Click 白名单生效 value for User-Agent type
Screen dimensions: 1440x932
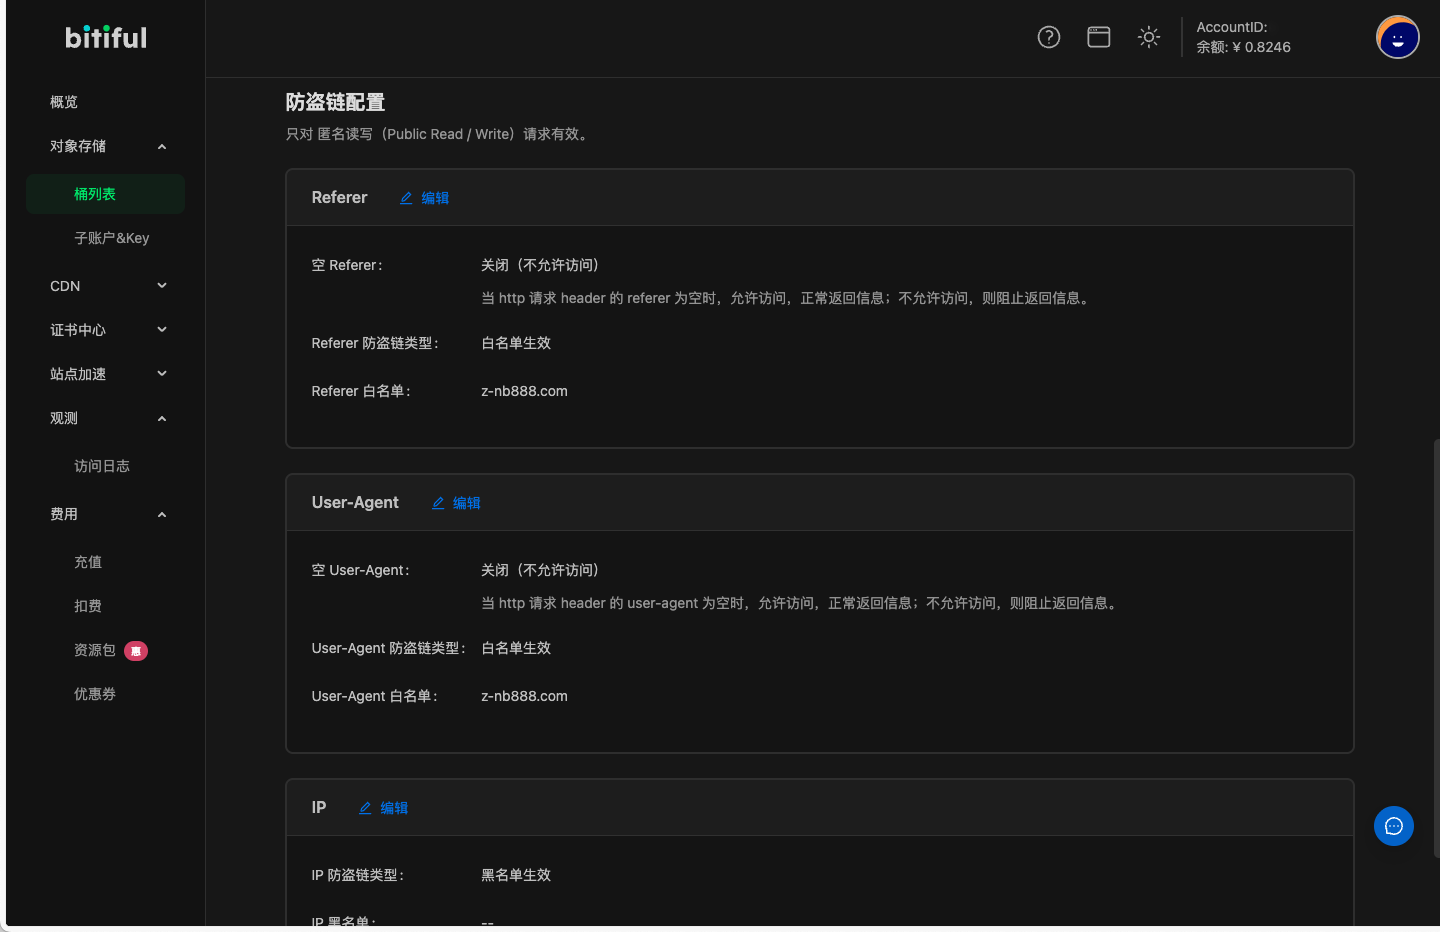point(516,648)
